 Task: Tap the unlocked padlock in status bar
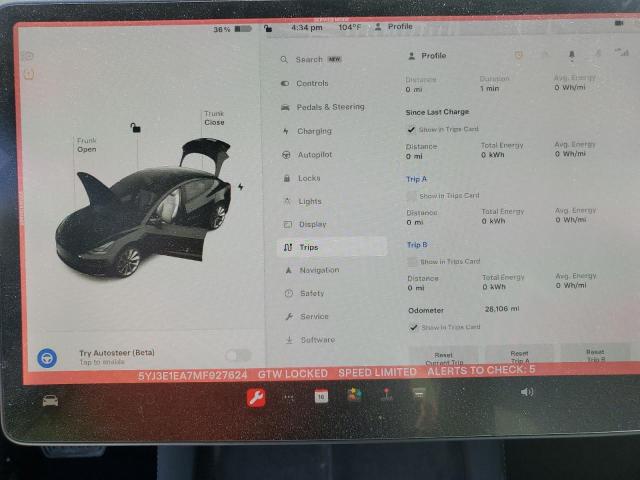[268, 28]
